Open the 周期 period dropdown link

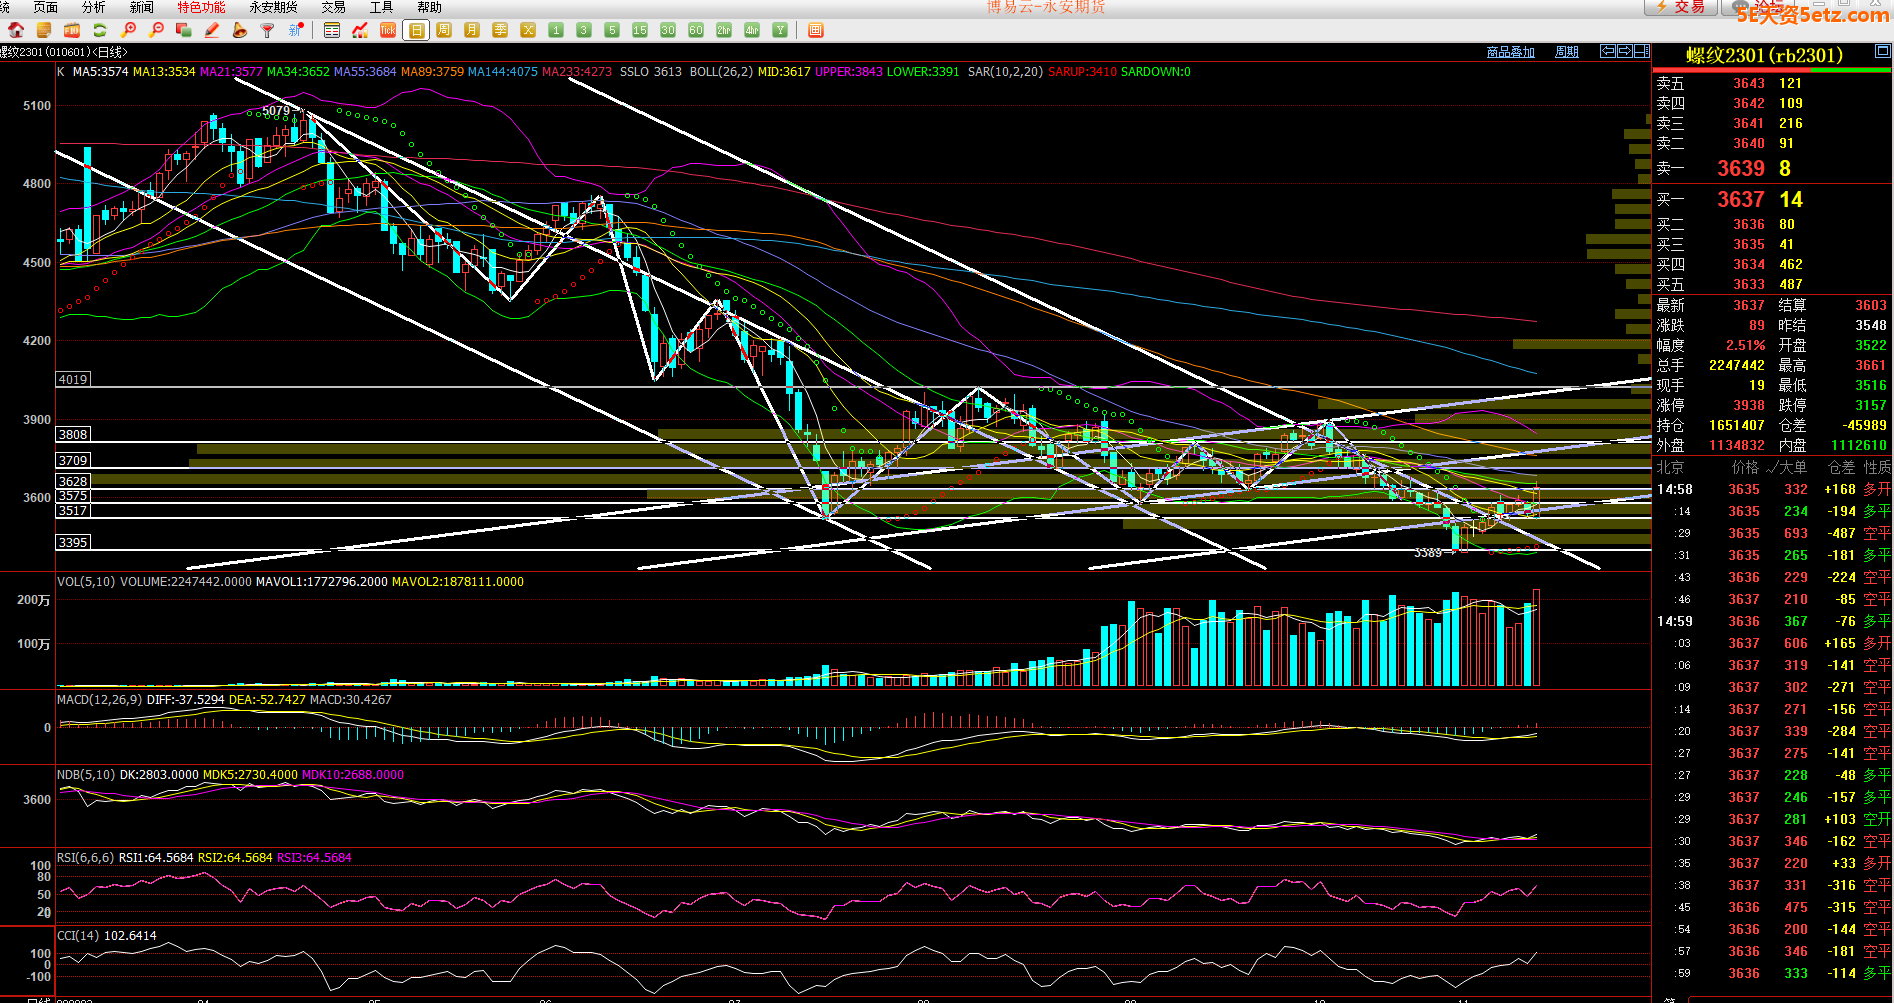click(1567, 52)
